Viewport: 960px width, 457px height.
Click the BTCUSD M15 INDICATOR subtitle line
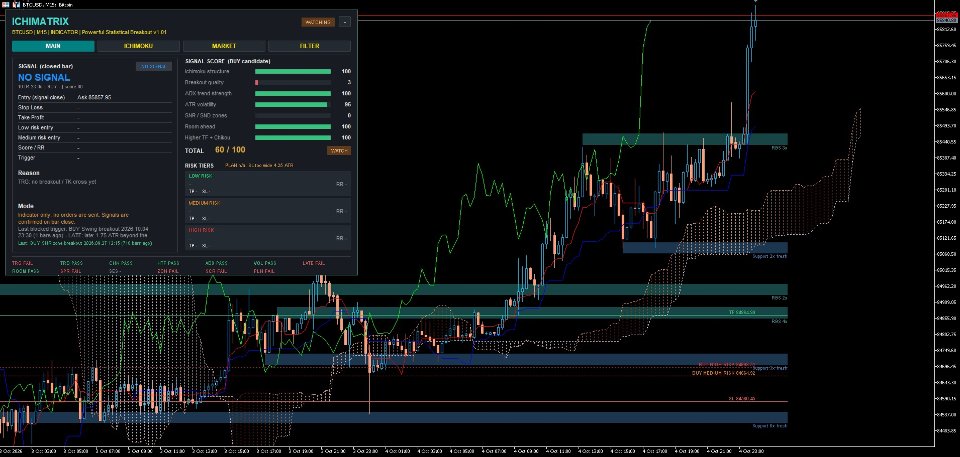(x=89, y=32)
